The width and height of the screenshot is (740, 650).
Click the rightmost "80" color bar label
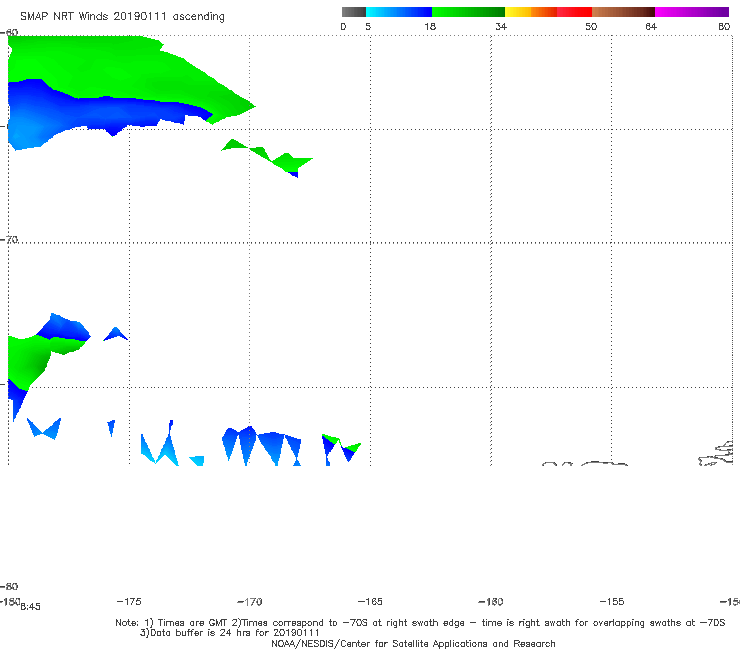(x=724, y=26)
